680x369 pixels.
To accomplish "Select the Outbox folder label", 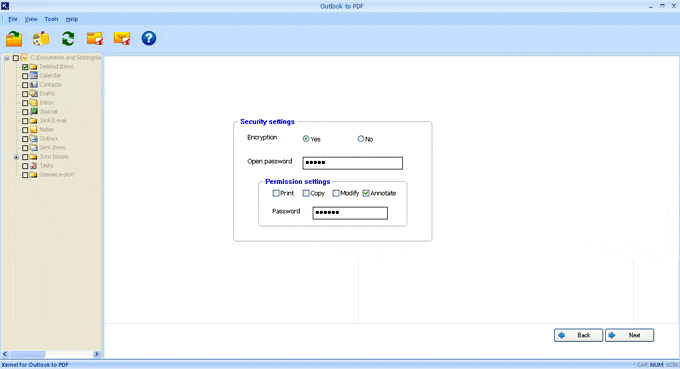I will coord(49,139).
